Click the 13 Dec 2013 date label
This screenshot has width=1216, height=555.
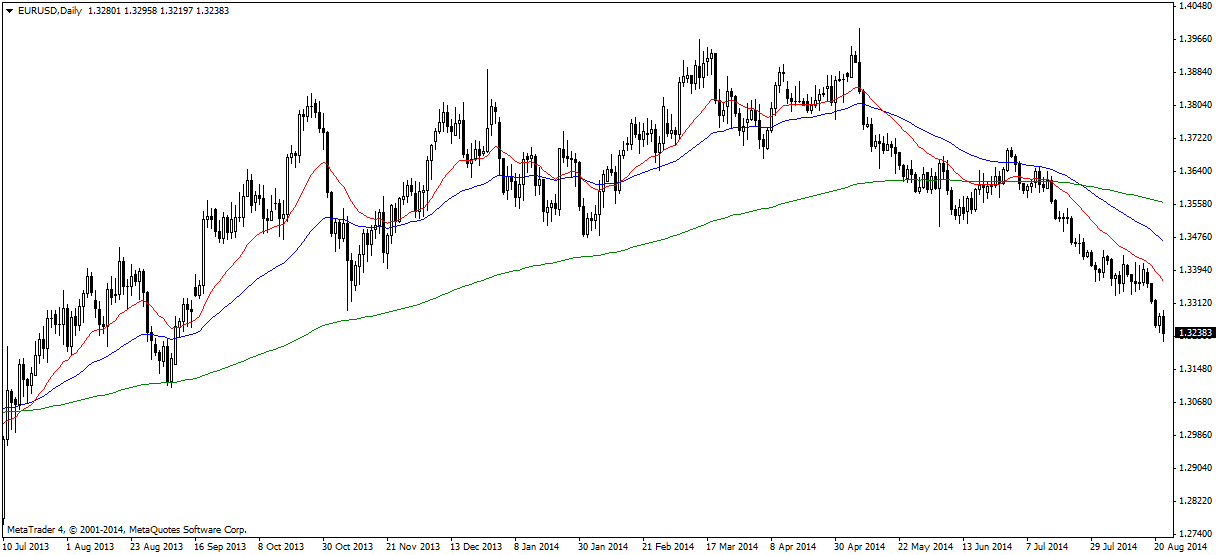pyautogui.click(x=476, y=547)
